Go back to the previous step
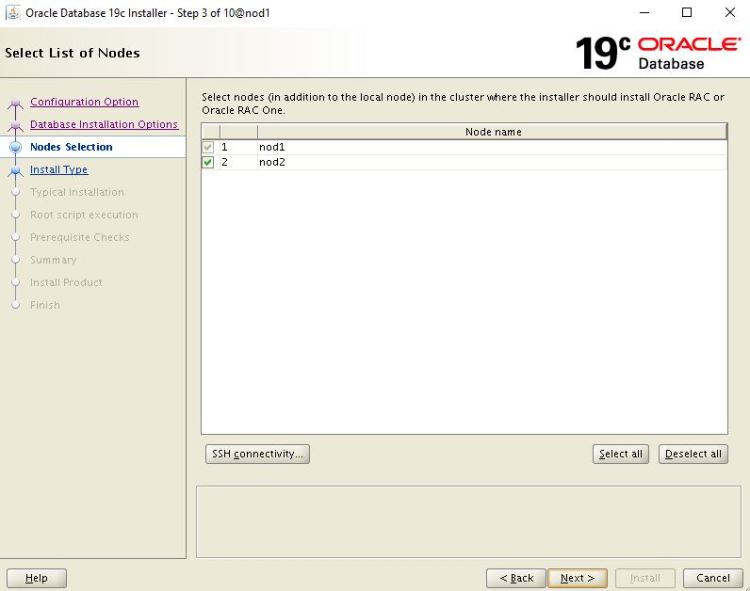This screenshot has height=591, width=750. click(516, 578)
